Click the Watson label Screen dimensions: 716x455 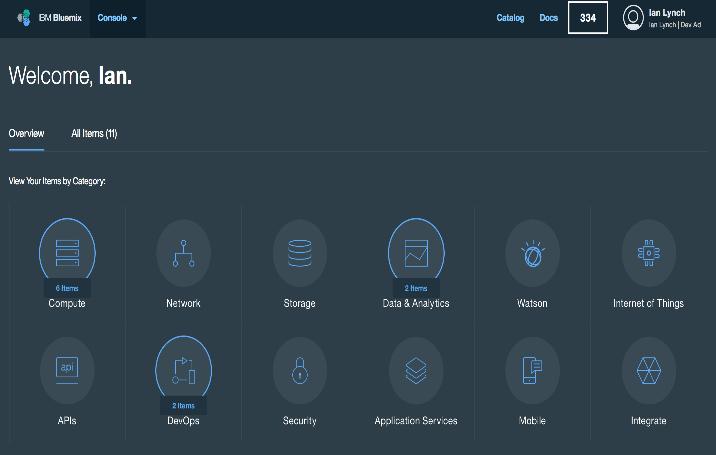click(532, 303)
